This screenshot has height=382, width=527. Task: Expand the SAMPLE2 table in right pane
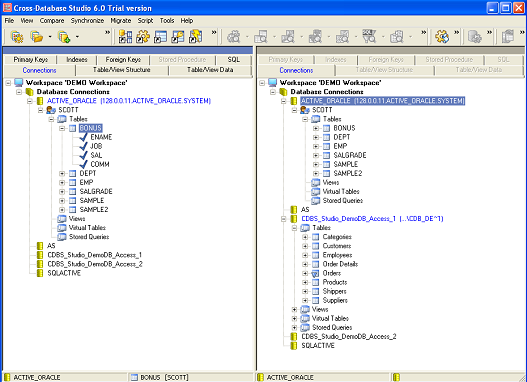[316, 173]
